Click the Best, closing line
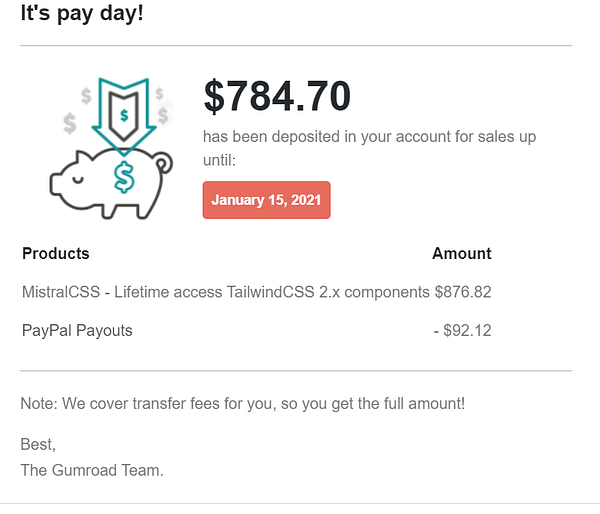 click(x=37, y=444)
